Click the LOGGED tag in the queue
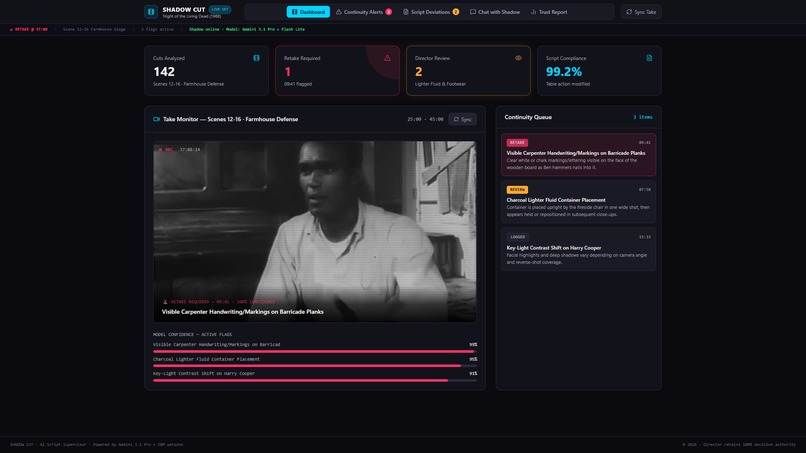 pos(517,237)
